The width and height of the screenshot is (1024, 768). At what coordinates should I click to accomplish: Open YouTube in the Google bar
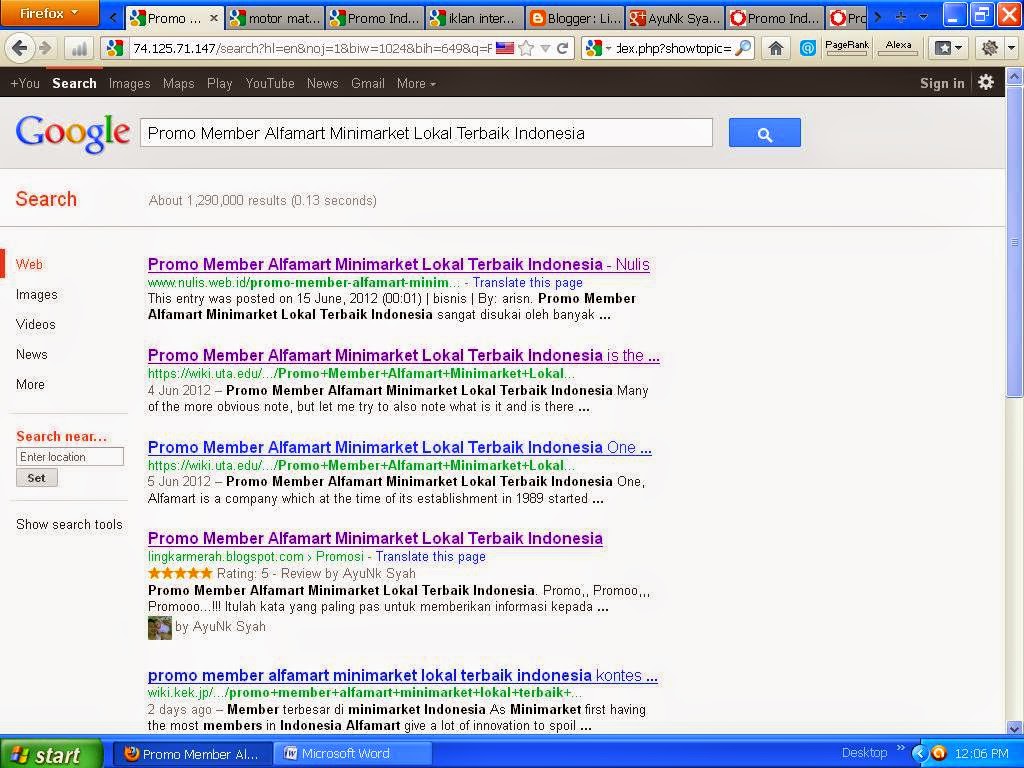(270, 83)
